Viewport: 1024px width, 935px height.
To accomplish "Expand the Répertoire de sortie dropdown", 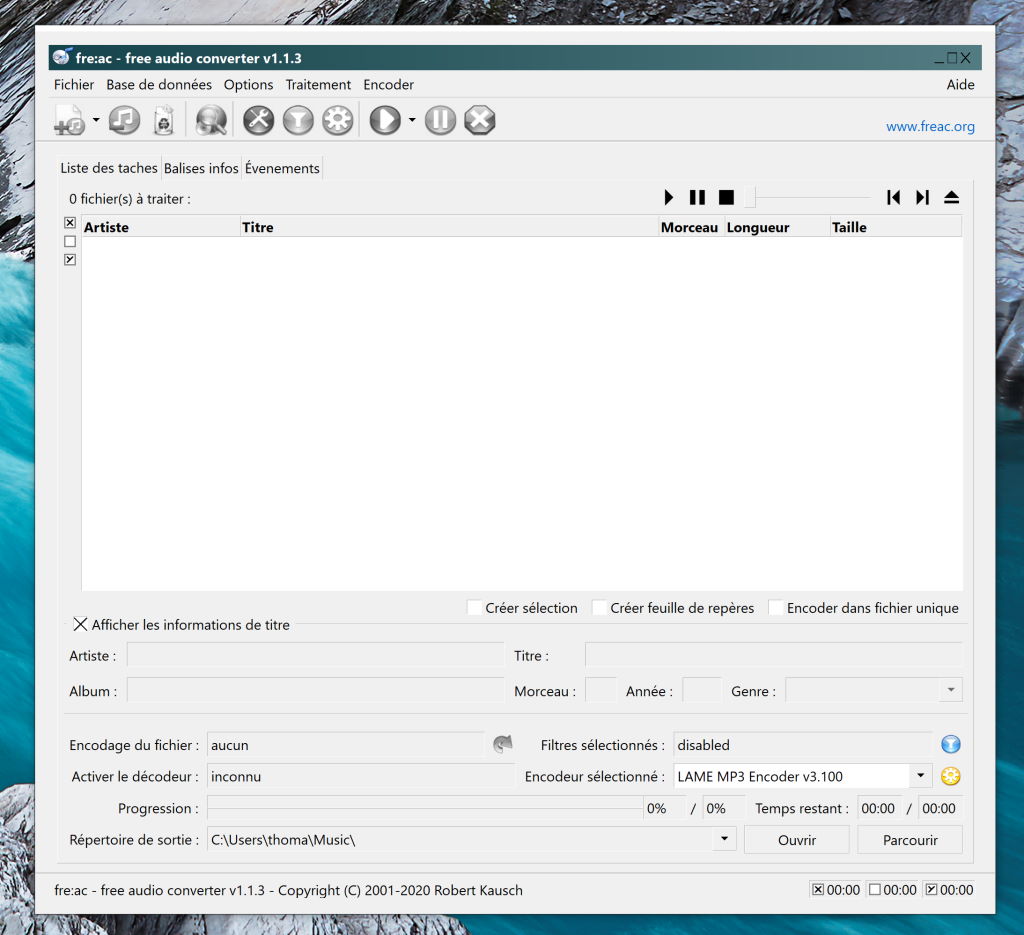I will point(724,839).
